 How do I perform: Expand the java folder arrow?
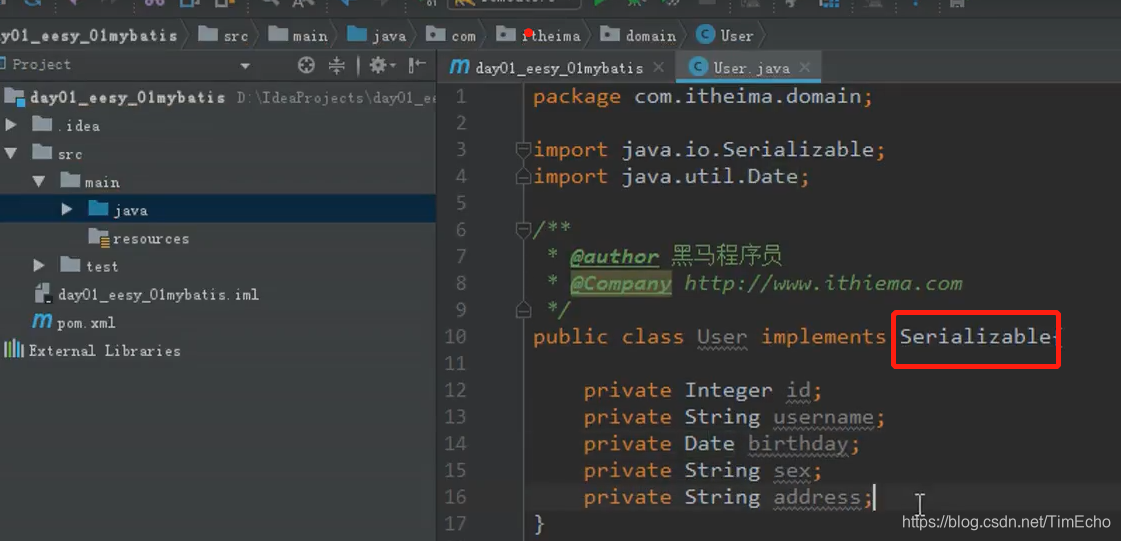[67, 209]
